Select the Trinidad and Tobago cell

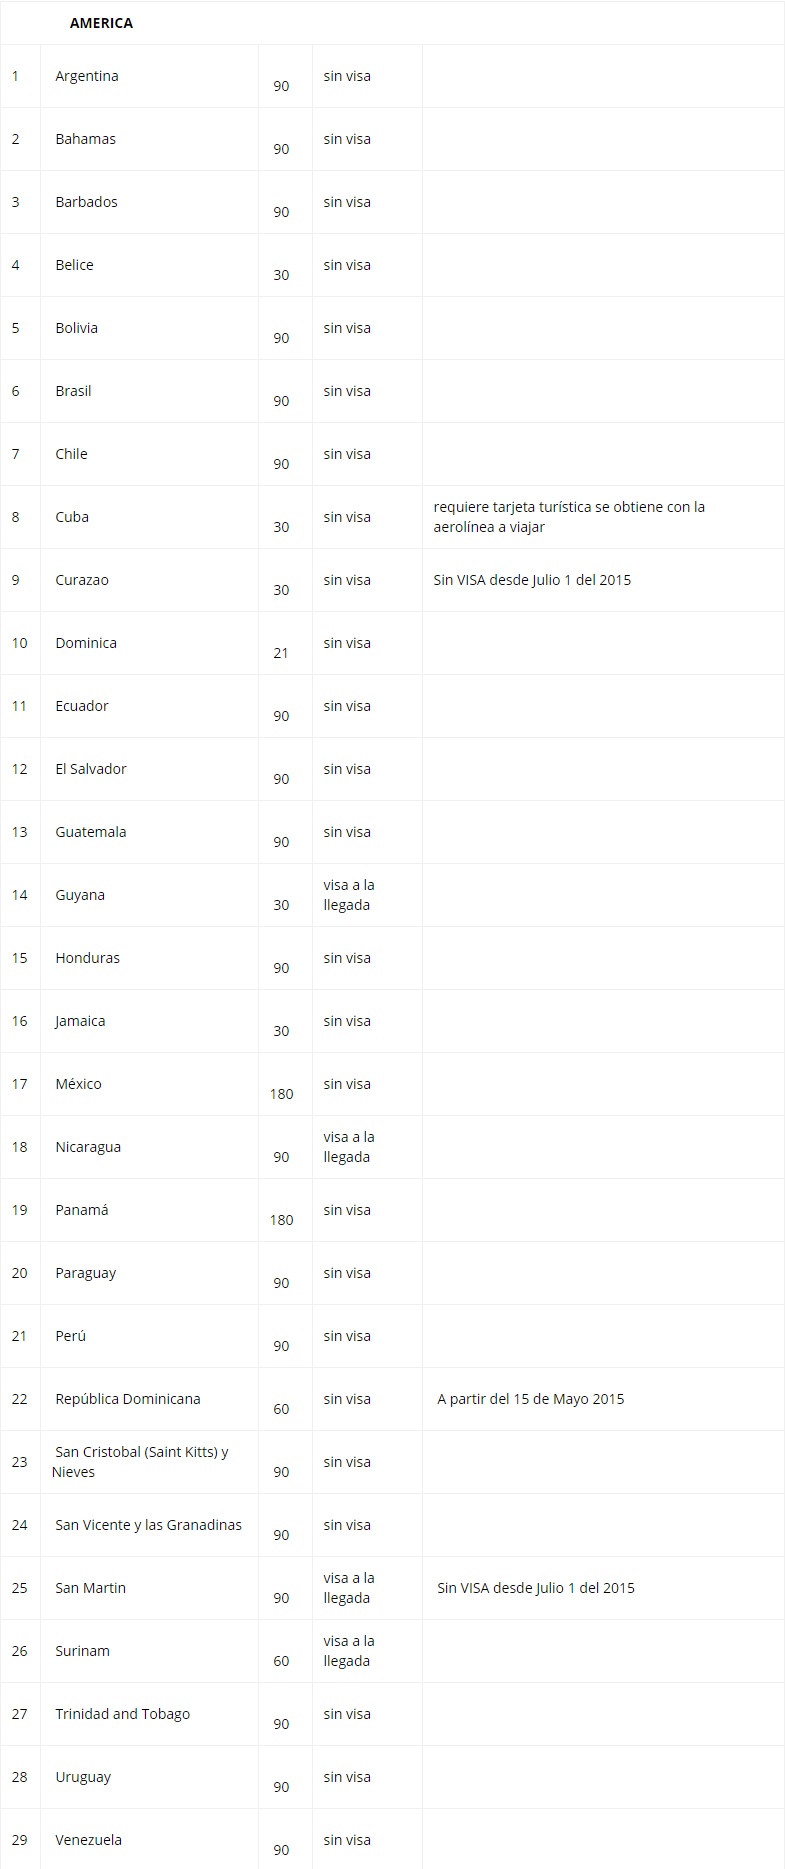123,1714
